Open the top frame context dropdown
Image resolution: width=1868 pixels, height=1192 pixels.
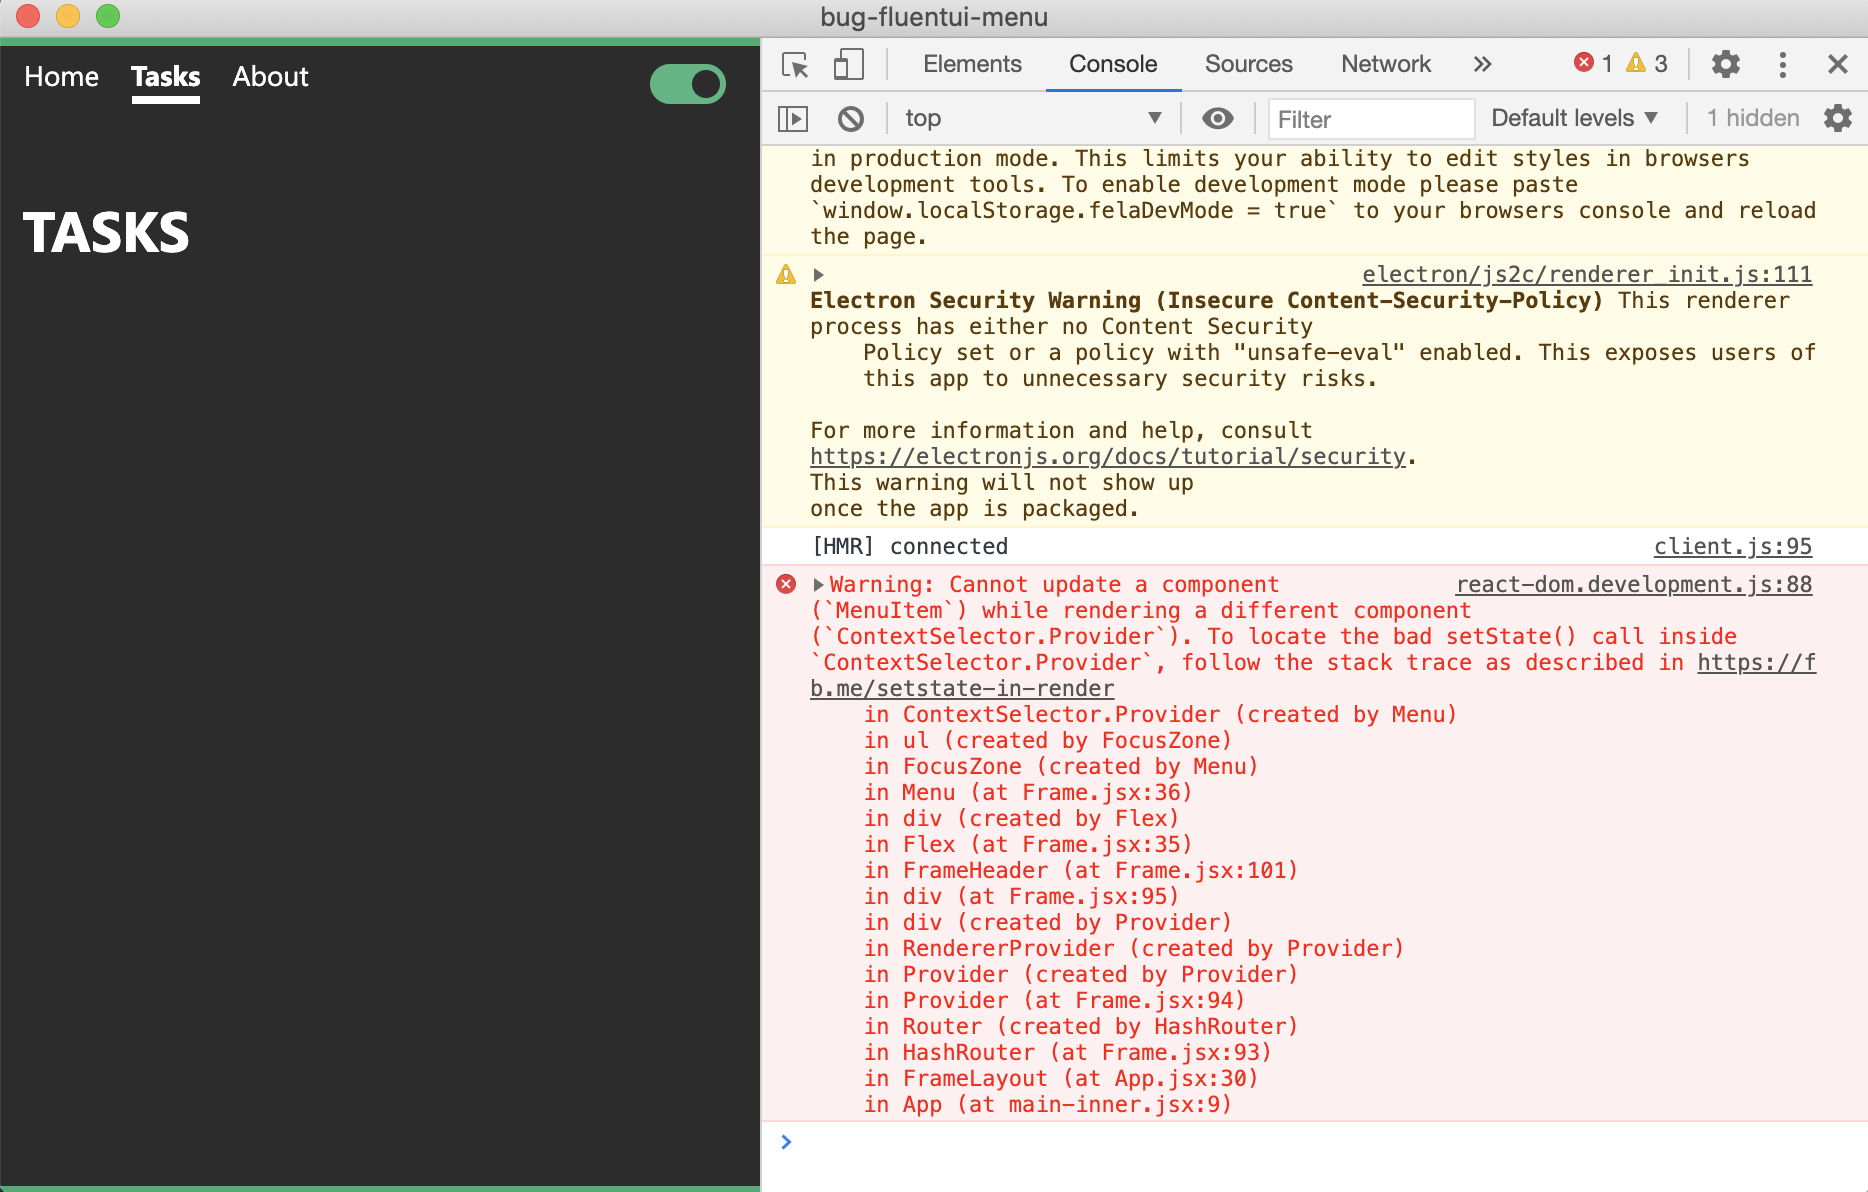pos(1031,118)
